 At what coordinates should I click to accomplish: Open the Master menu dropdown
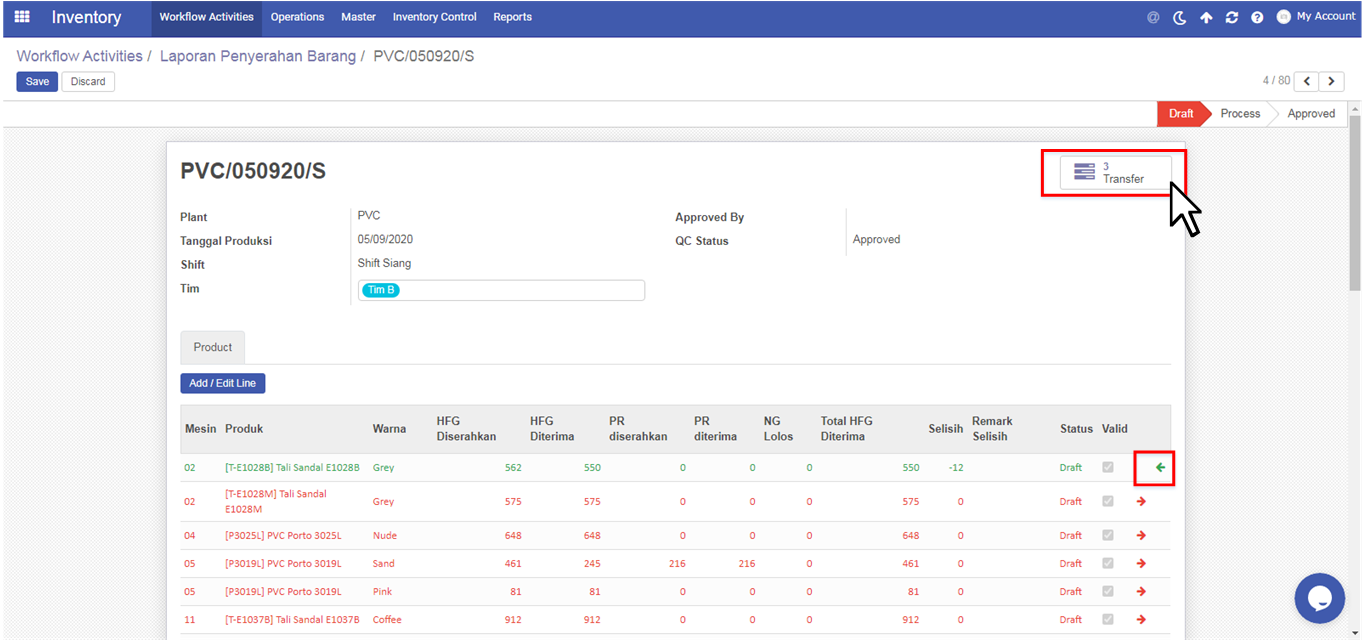[x=358, y=17]
